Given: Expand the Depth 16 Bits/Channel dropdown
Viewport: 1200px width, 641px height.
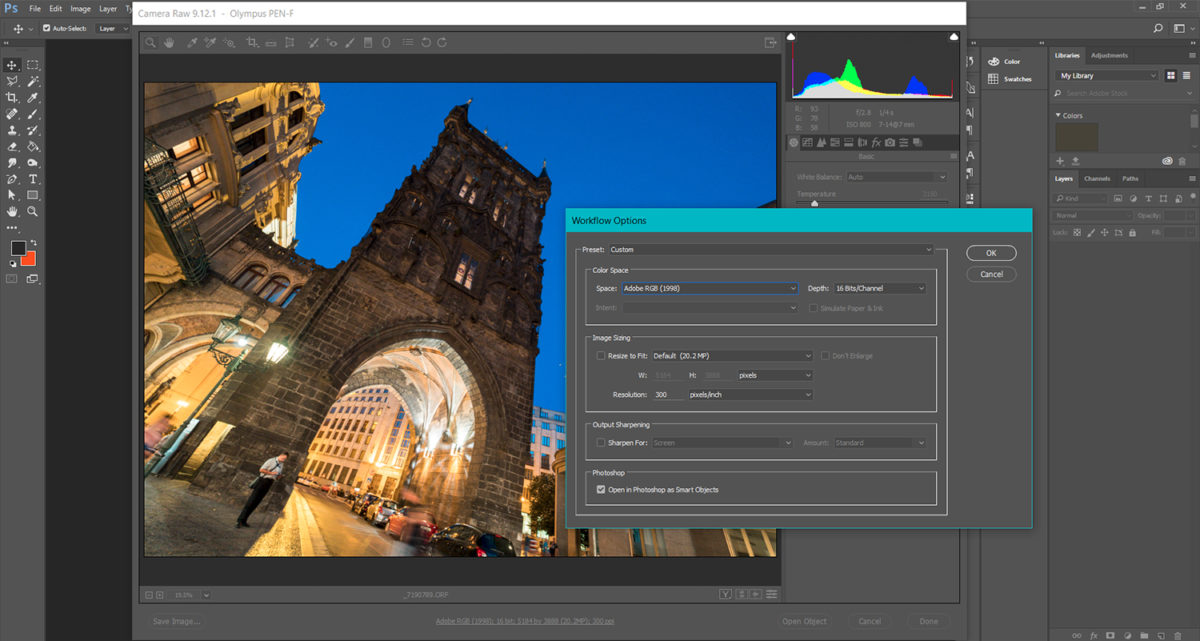Looking at the screenshot, I should pos(880,288).
